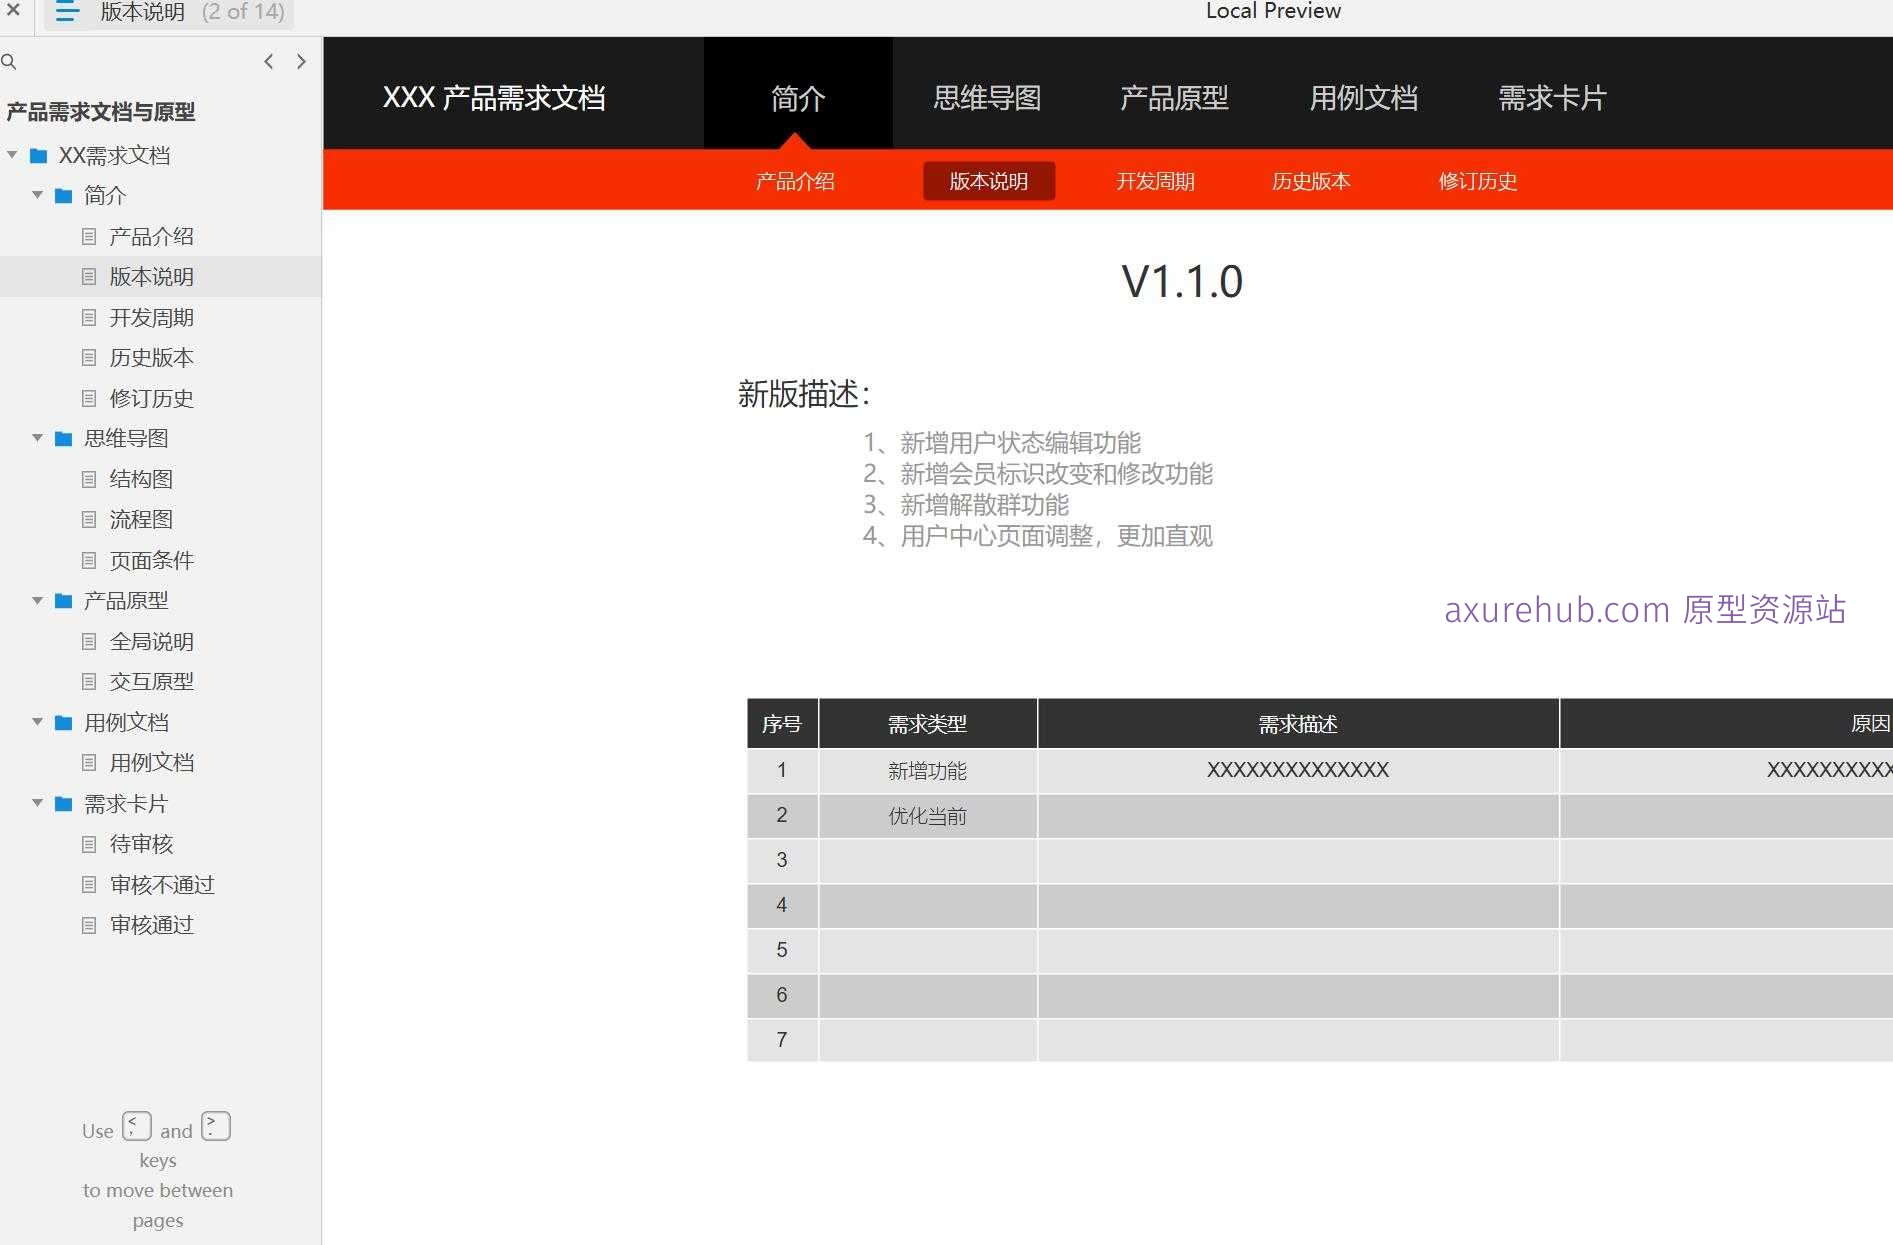Select the 待审核 page icon

tap(88, 844)
